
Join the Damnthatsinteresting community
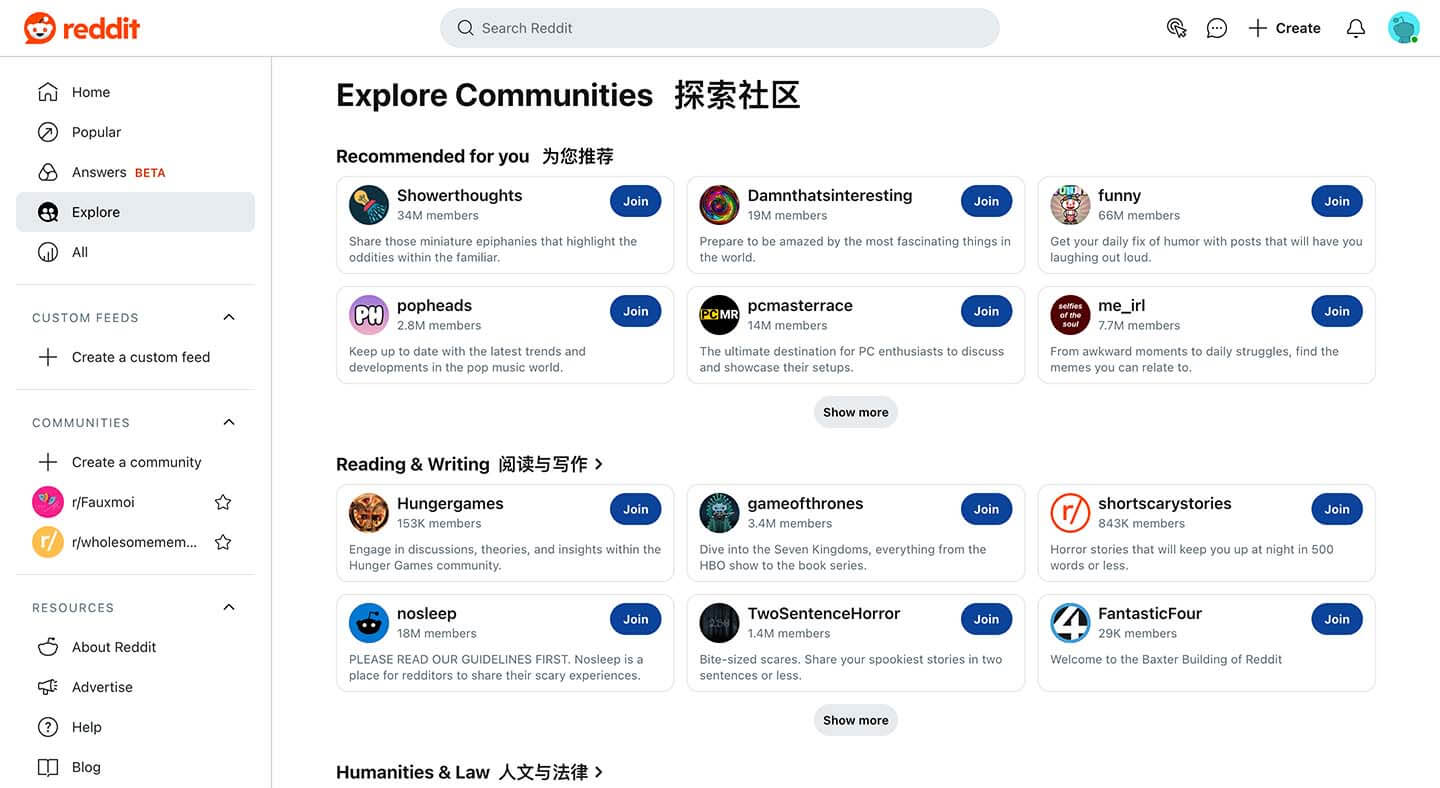987,201
